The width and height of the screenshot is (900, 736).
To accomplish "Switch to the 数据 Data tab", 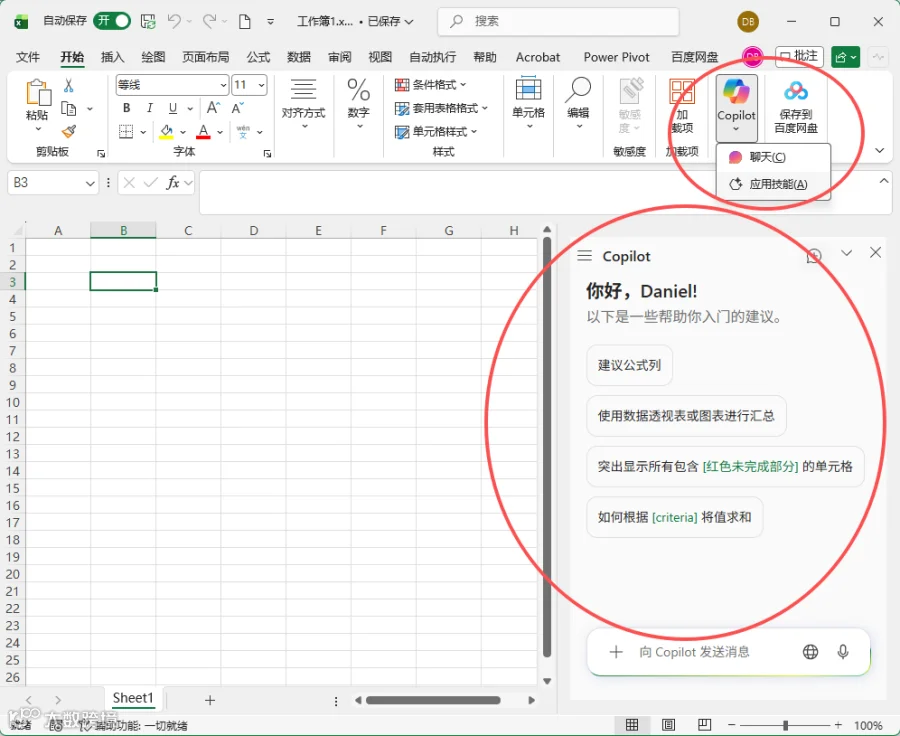I will 298,57.
